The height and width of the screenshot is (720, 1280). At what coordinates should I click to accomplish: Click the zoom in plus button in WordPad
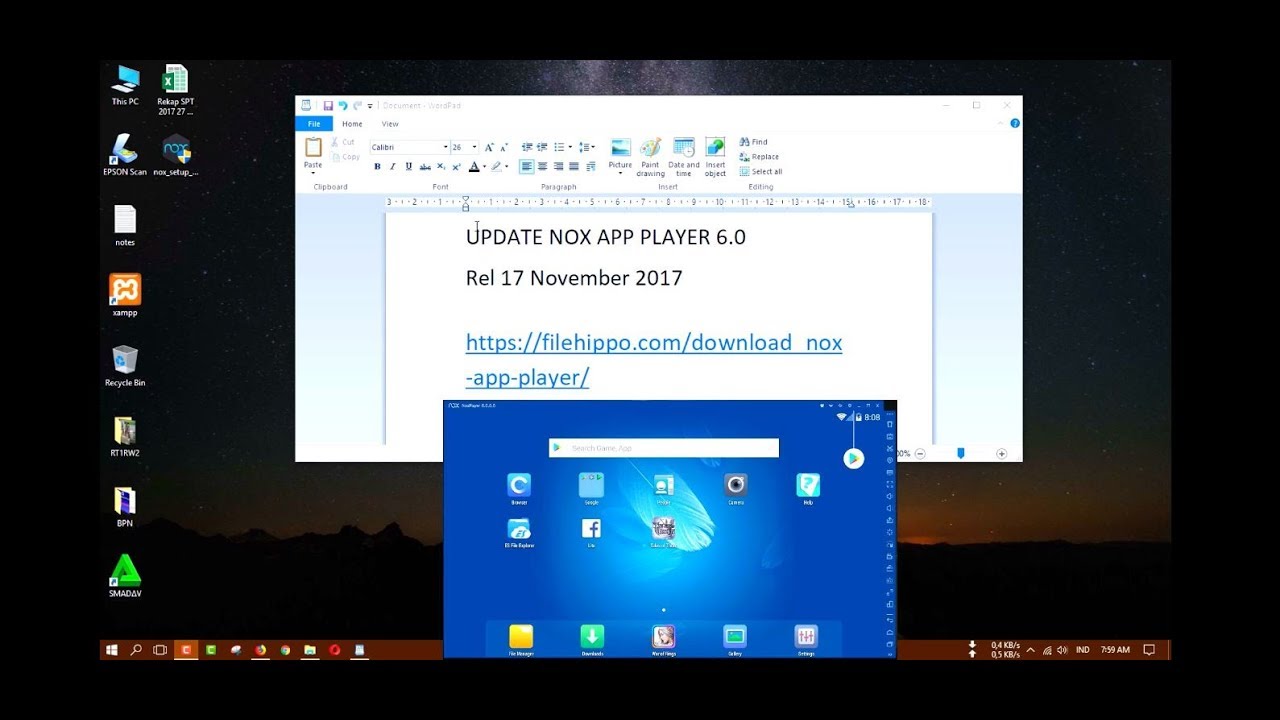[1001, 453]
